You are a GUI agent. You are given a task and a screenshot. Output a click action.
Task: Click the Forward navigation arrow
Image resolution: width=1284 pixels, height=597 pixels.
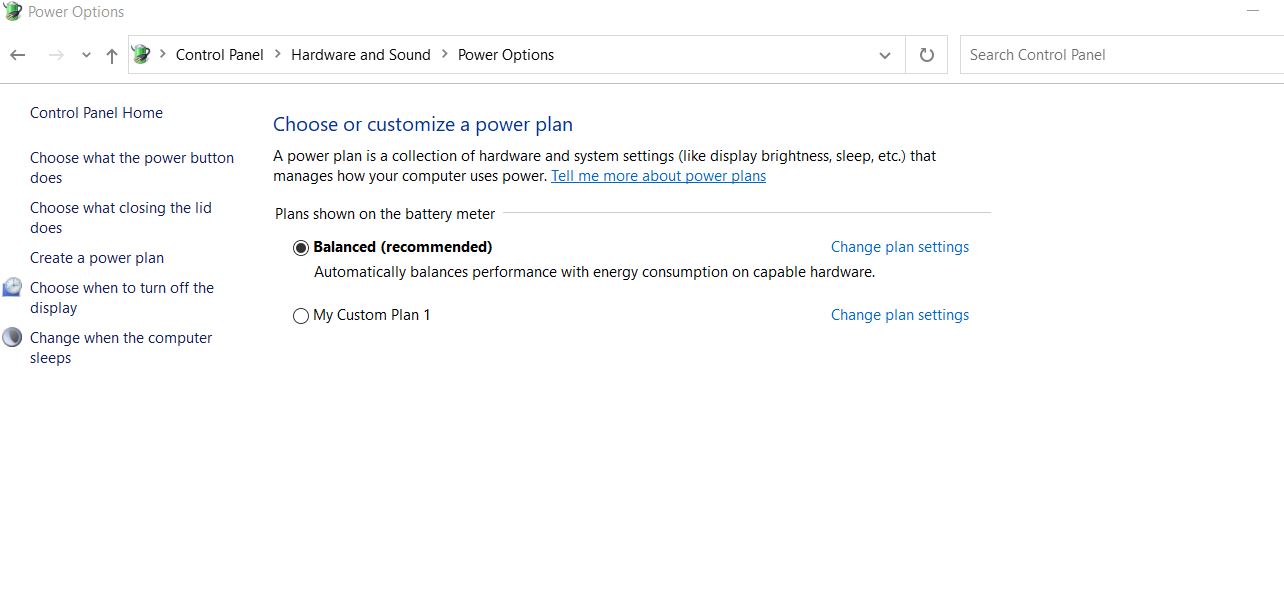[56, 55]
